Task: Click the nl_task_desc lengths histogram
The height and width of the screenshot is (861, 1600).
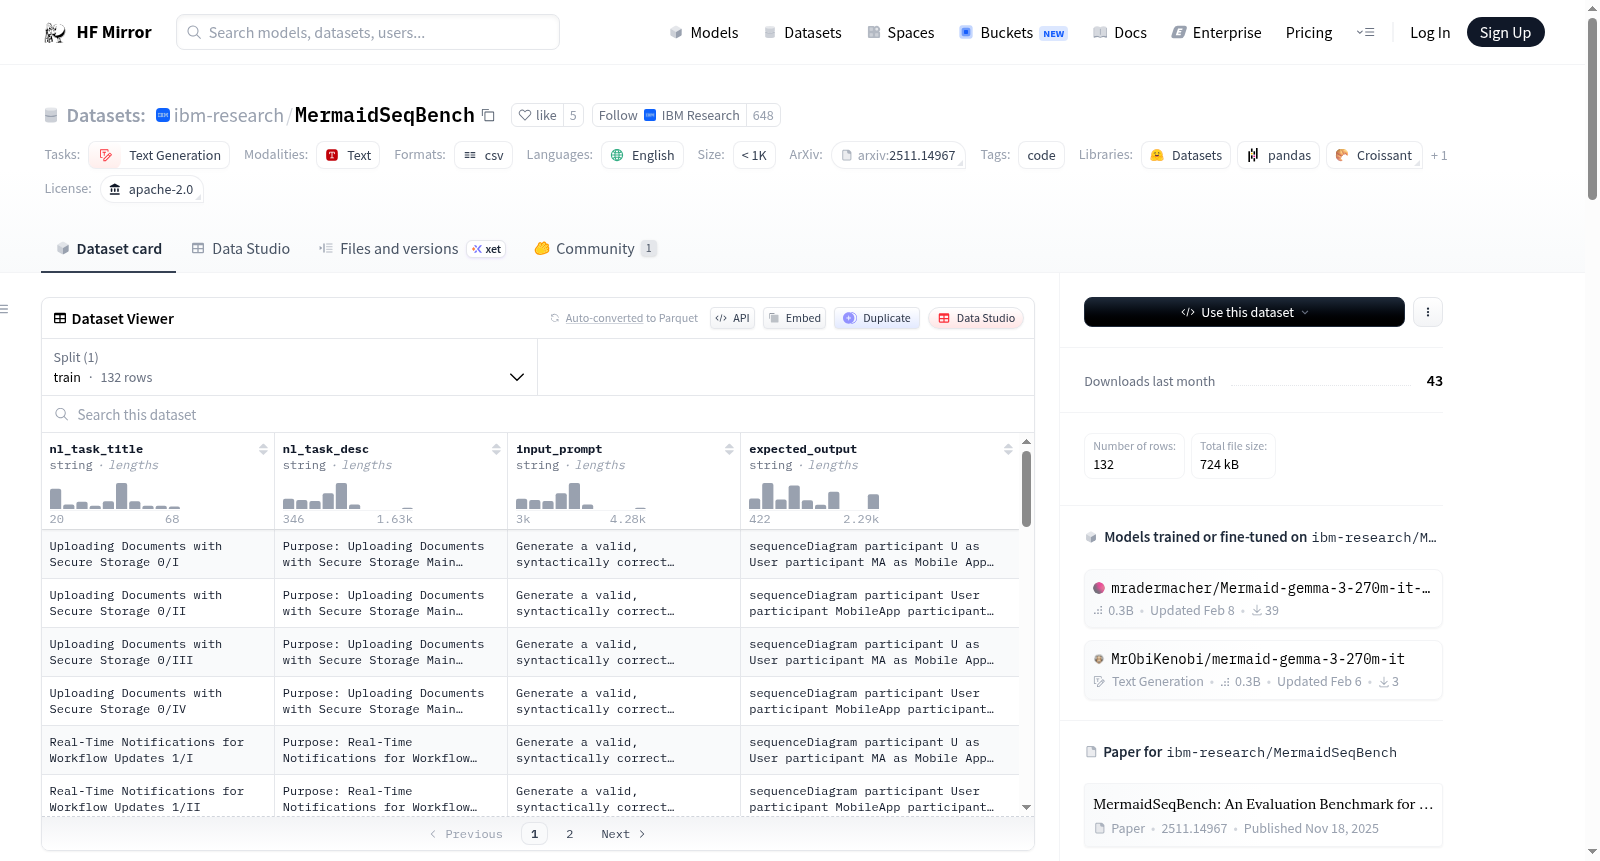Action: click(x=348, y=496)
